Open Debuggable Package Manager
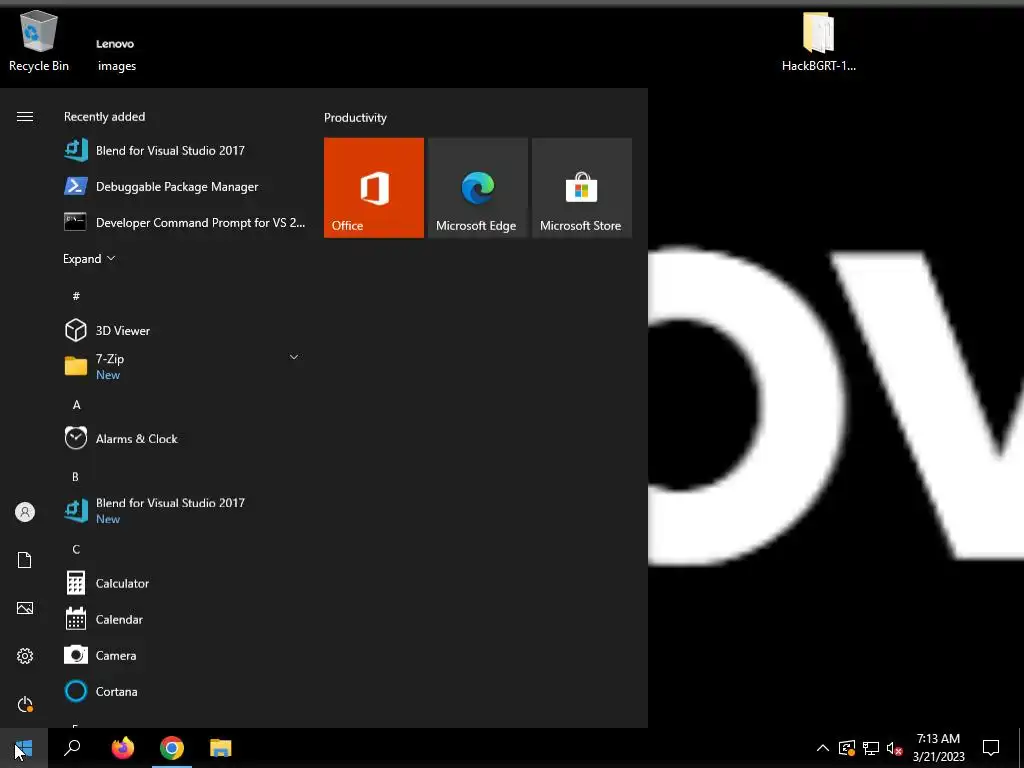 185,187
